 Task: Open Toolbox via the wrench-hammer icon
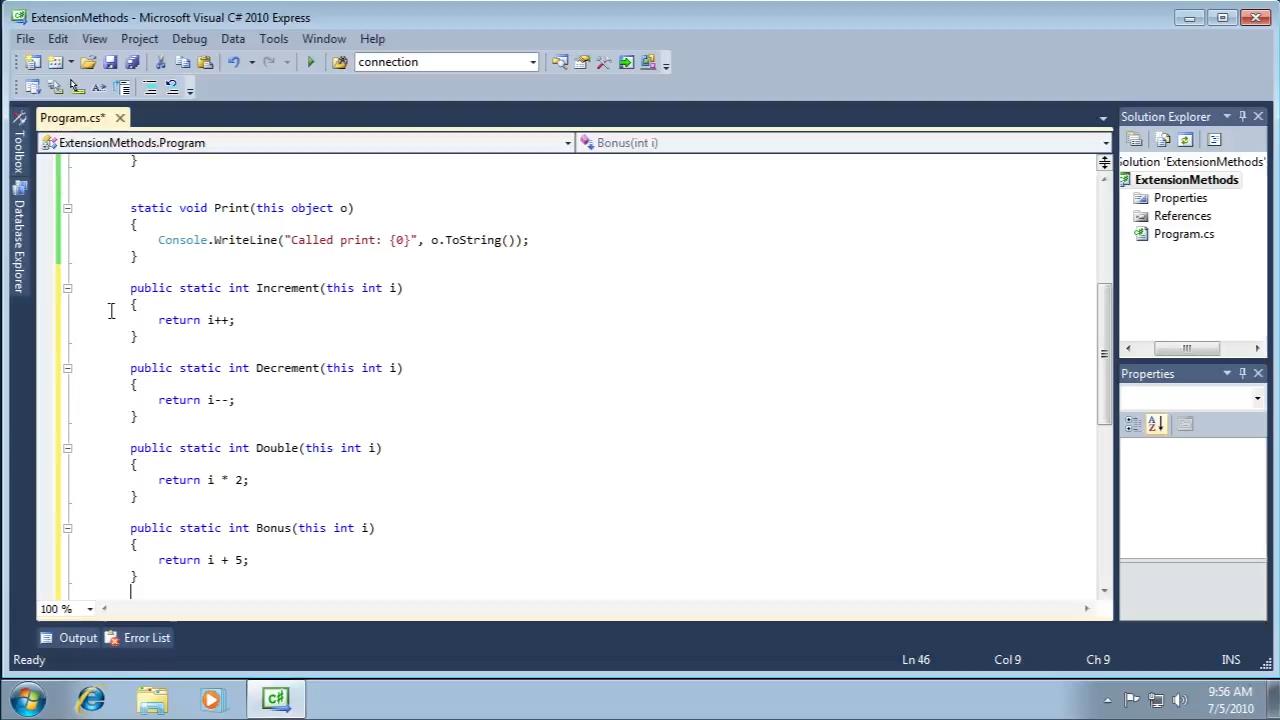[x=604, y=62]
